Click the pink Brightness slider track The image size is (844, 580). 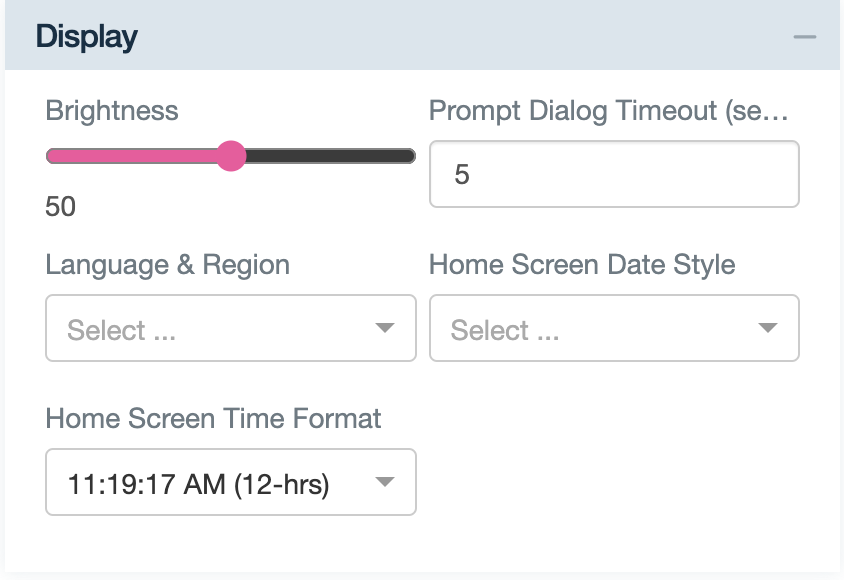[130, 155]
